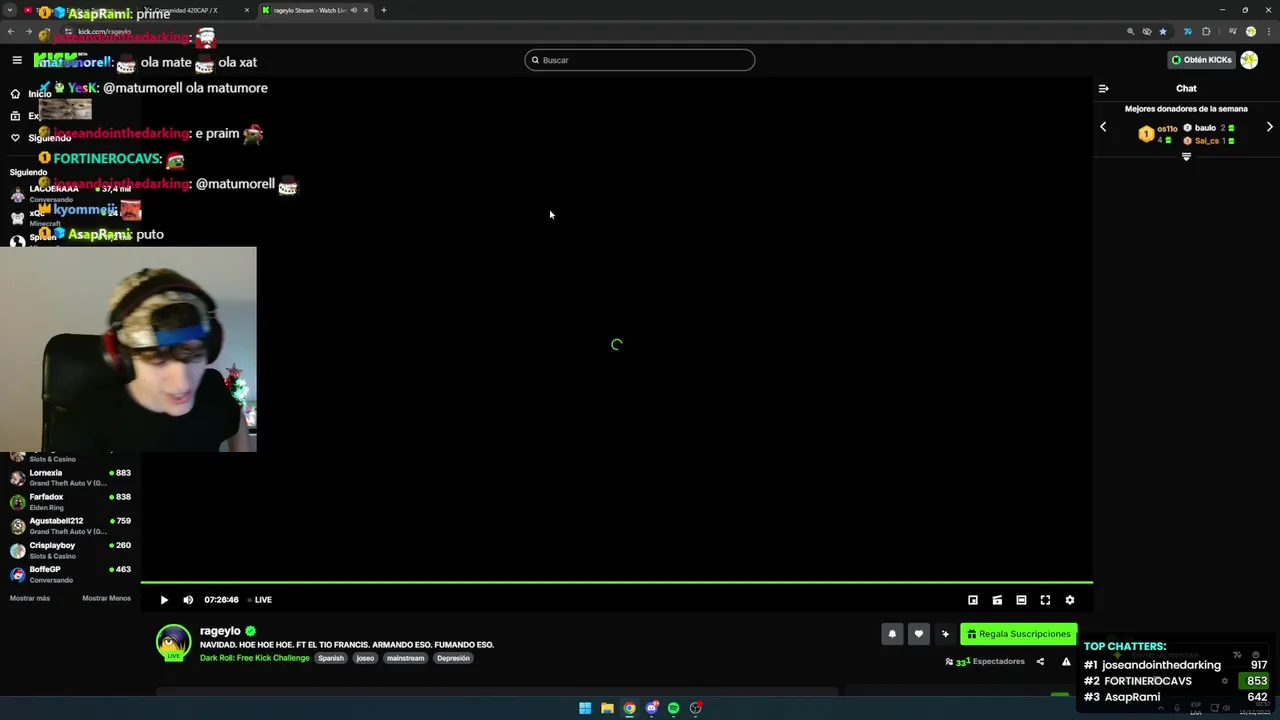Click Mostrar Menos in sidebar
Image resolution: width=1280 pixels, height=720 pixels.
pos(106,598)
